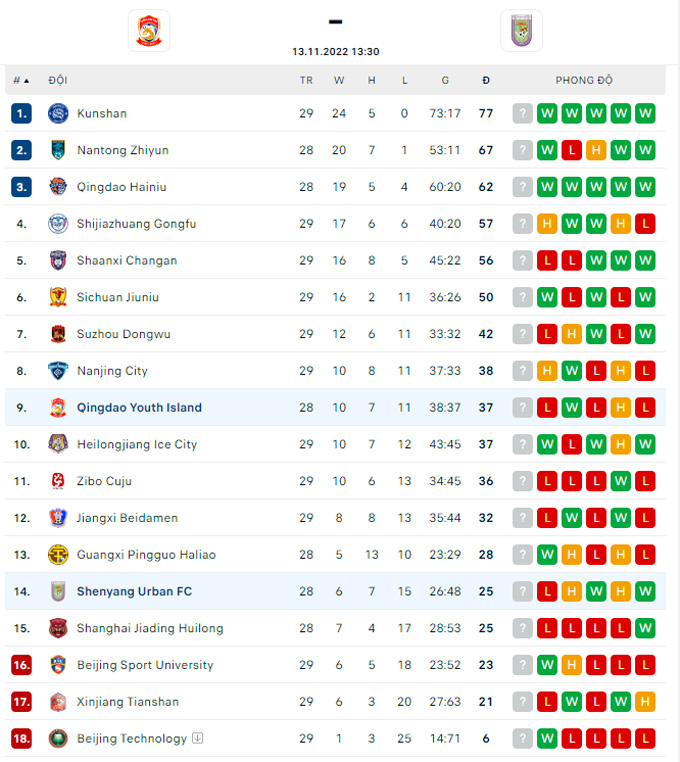Click the question mark badge in Kunshan's row
This screenshot has height=762, width=680.
(522, 113)
